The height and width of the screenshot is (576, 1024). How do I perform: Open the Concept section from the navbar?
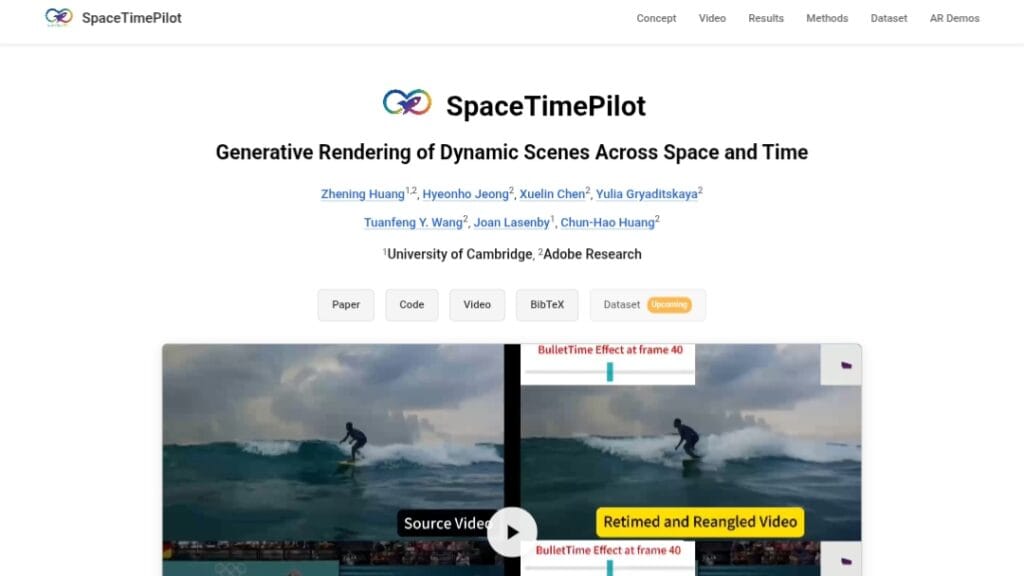click(x=656, y=18)
